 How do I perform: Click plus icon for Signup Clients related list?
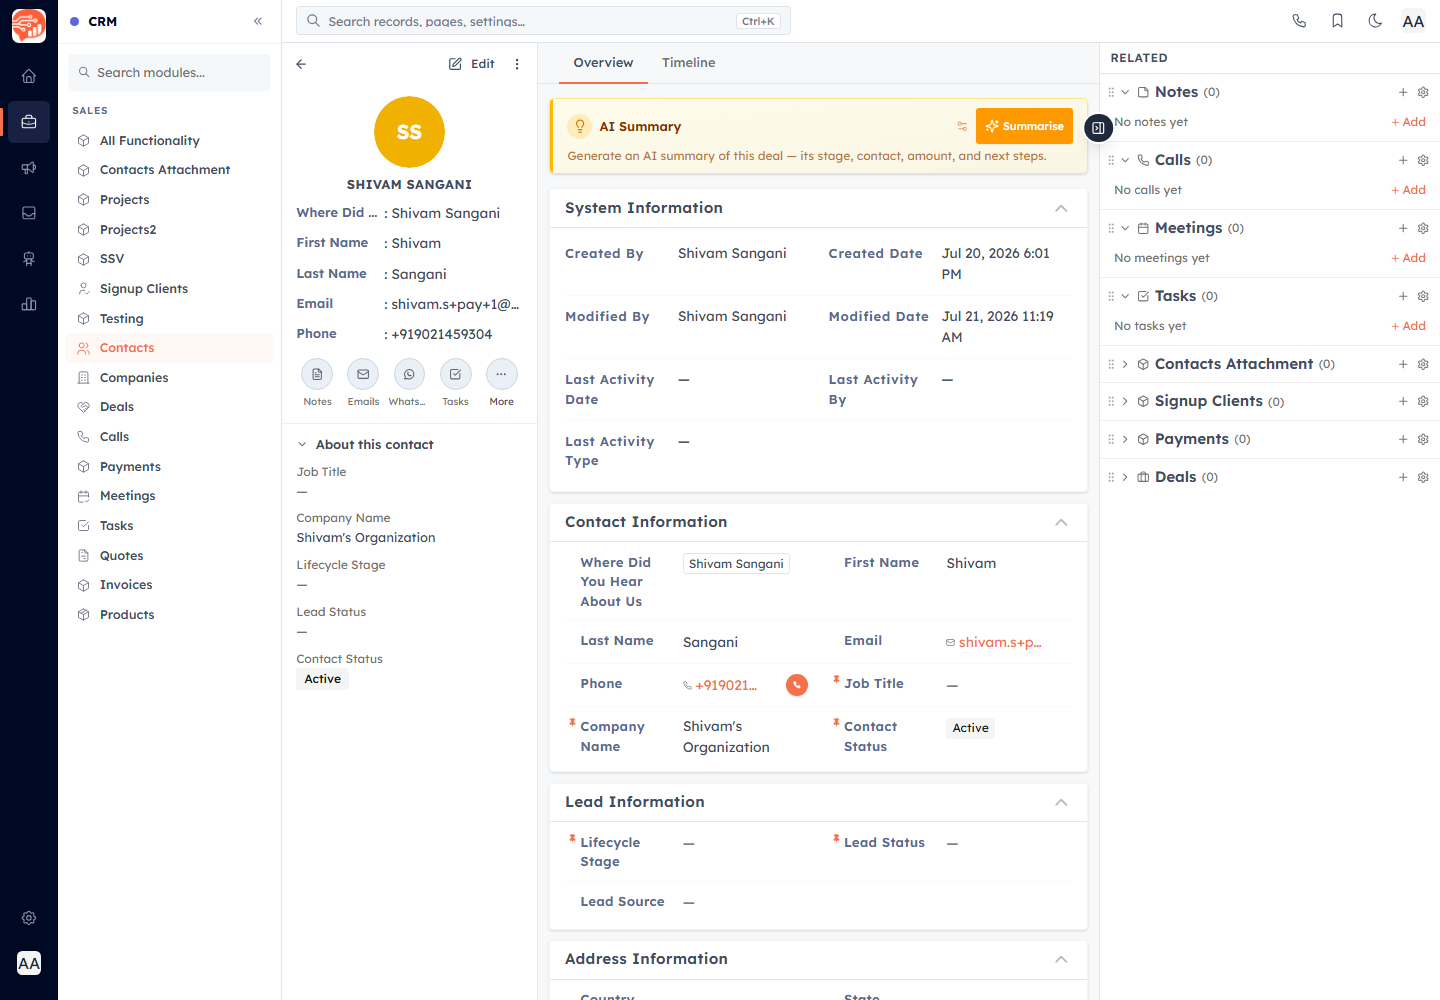tap(1403, 401)
